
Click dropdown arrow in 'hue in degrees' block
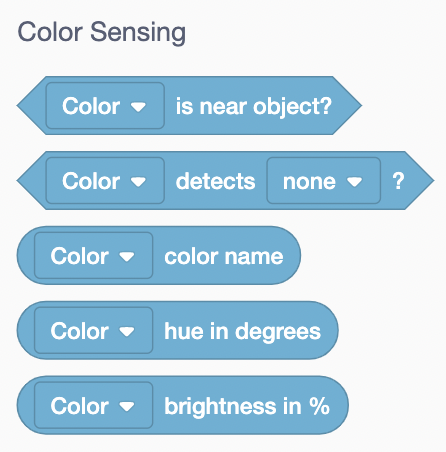pyautogui.click(x=127, y=332)
